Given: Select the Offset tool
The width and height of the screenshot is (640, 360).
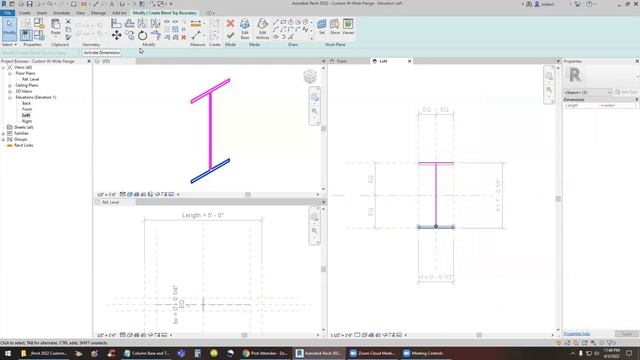Looking at the screenshot, I should pos(129,24).
